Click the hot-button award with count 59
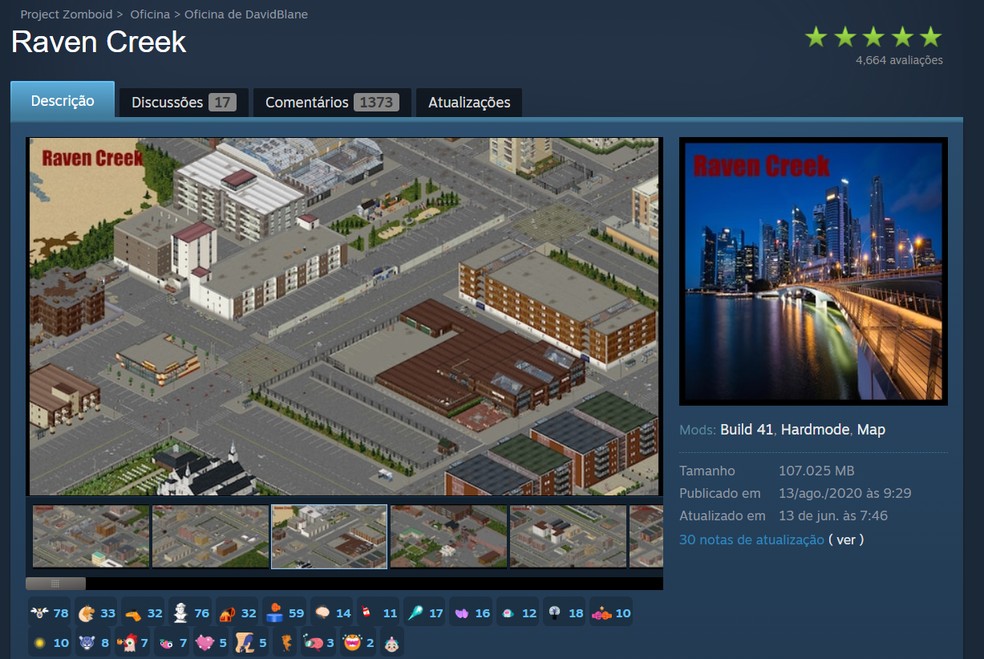The image size is (984, 659). (x=284, y=613)
